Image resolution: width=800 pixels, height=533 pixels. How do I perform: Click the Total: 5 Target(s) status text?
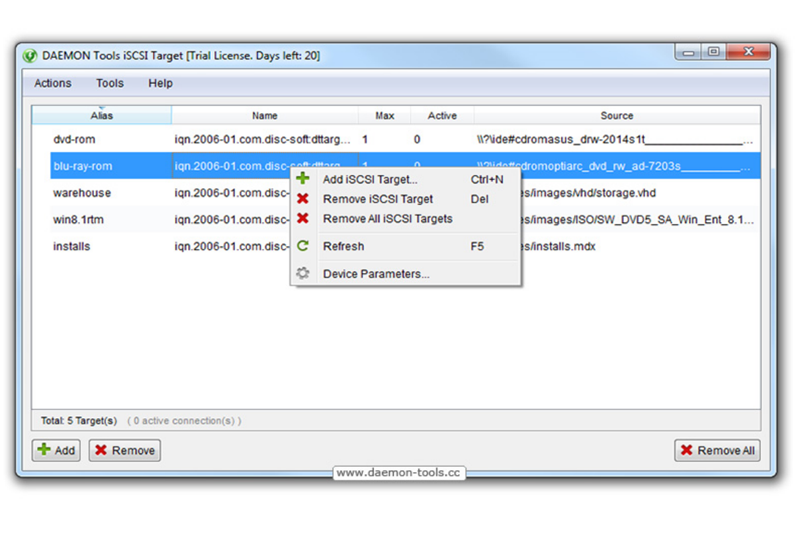(79, 421)
